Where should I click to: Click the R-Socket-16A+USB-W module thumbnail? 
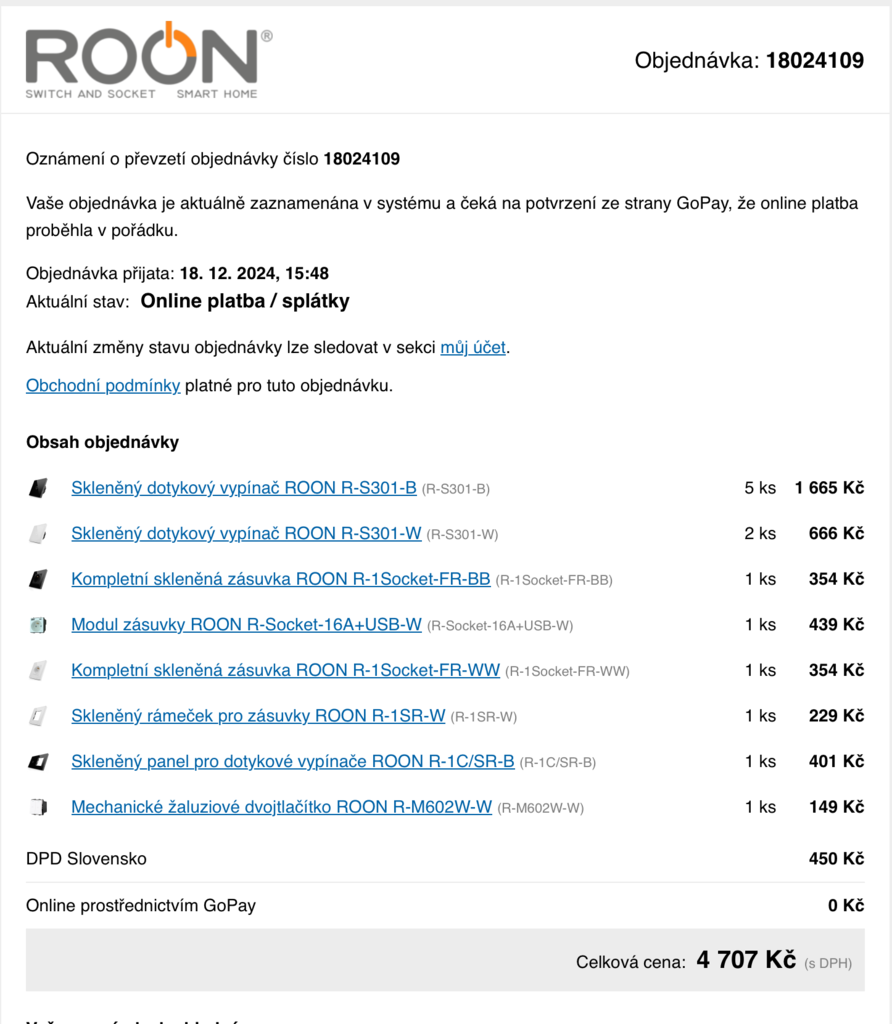(39, 625)
